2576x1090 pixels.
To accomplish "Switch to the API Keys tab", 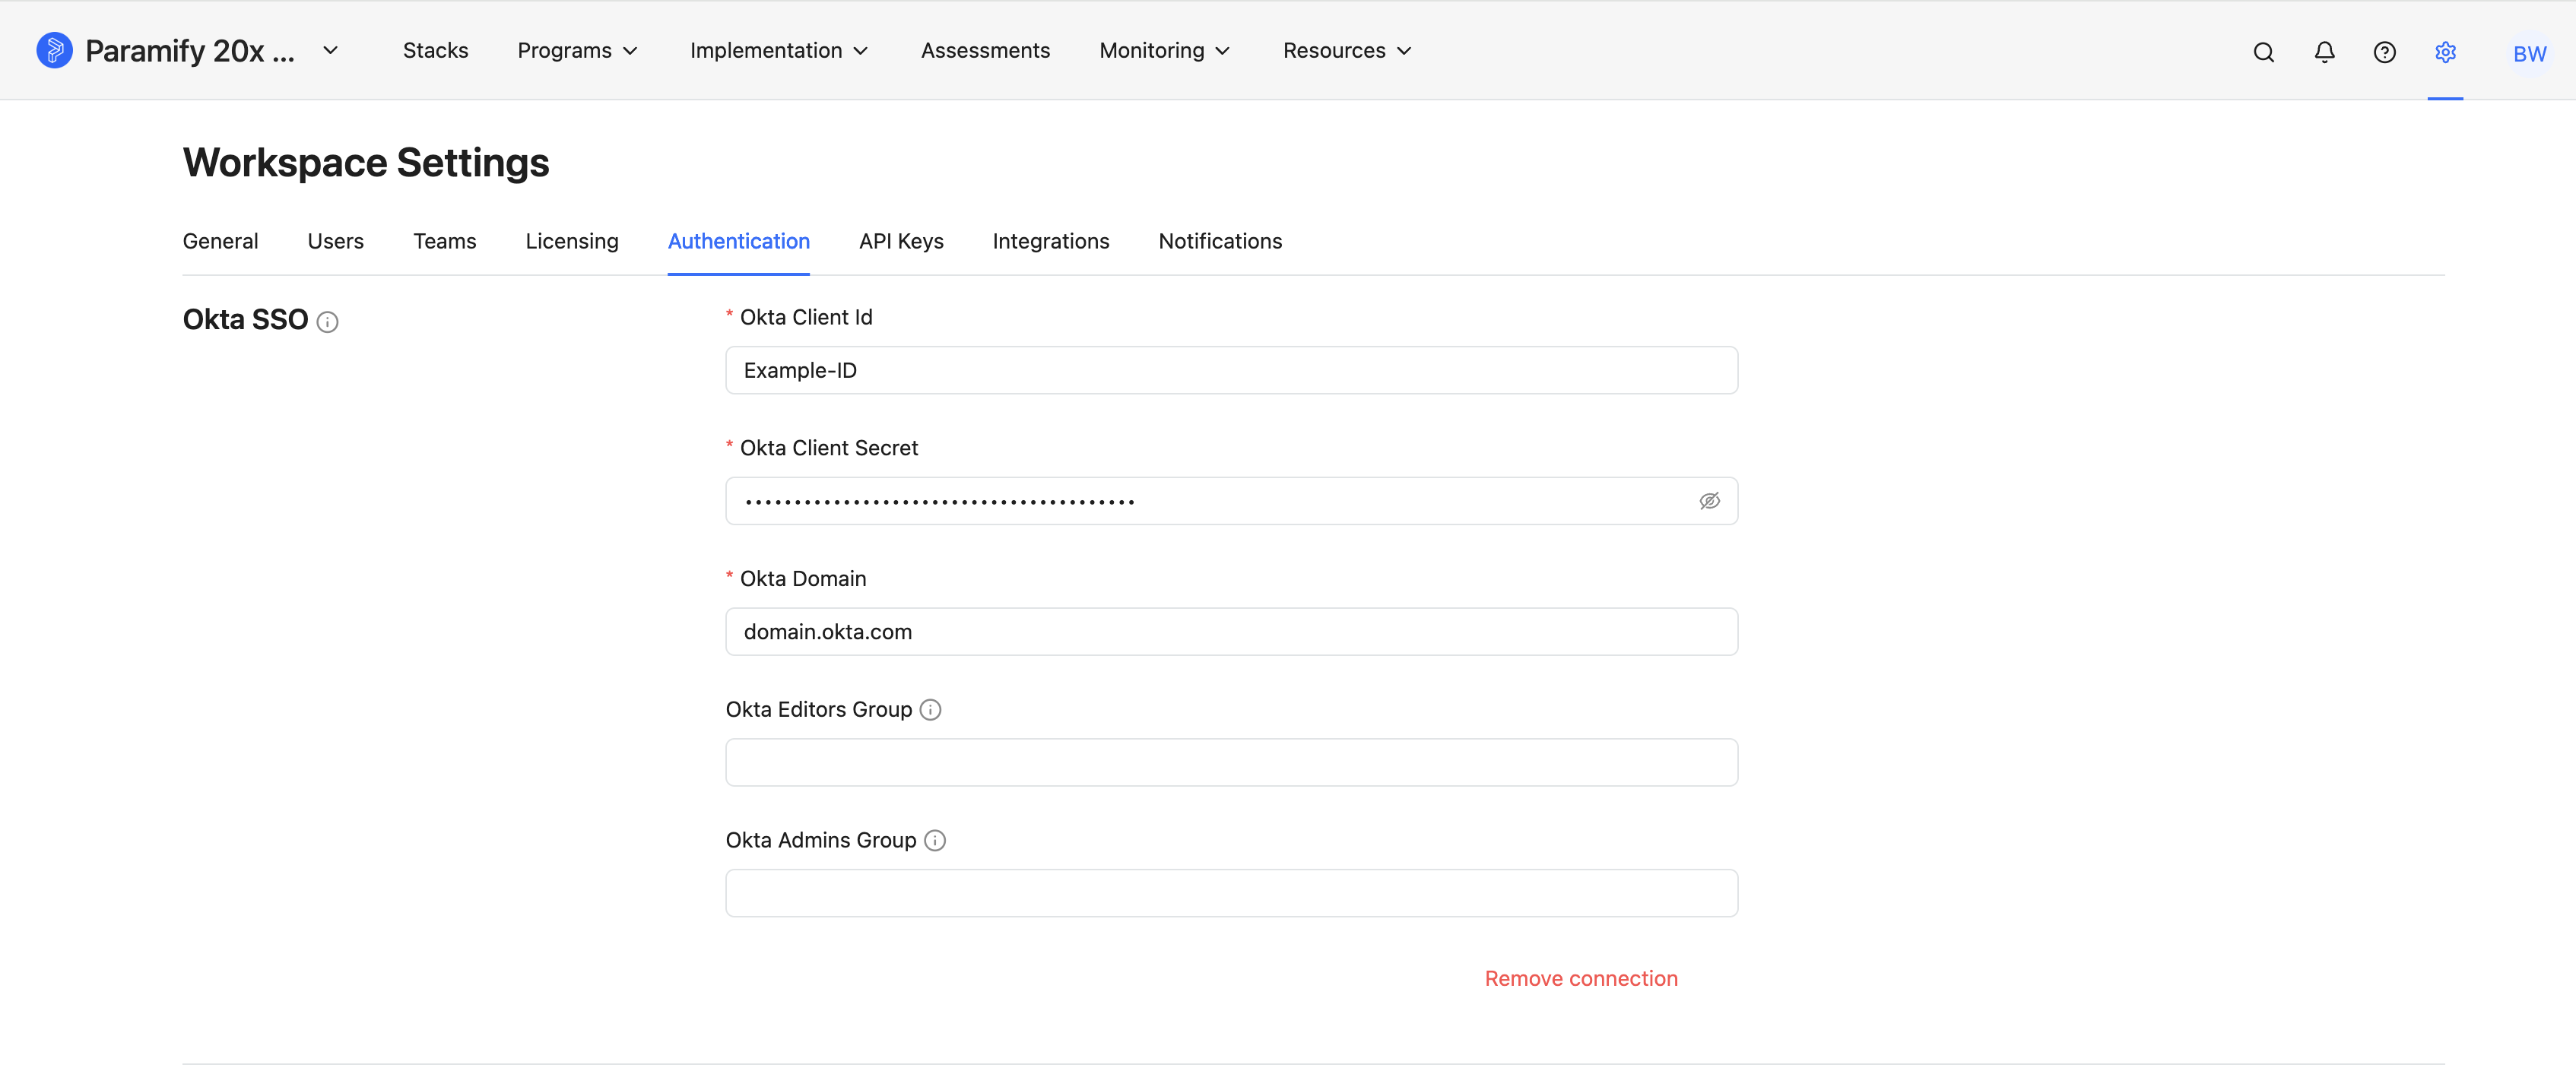I will [x=900, y=242].
